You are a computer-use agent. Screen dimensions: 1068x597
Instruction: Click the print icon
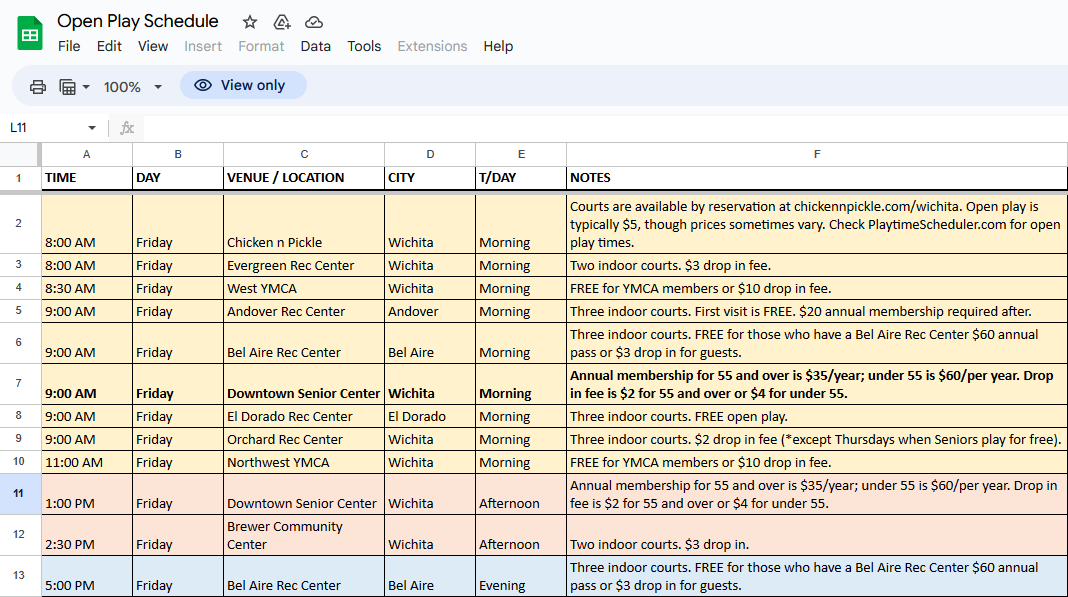click(38, 87)
